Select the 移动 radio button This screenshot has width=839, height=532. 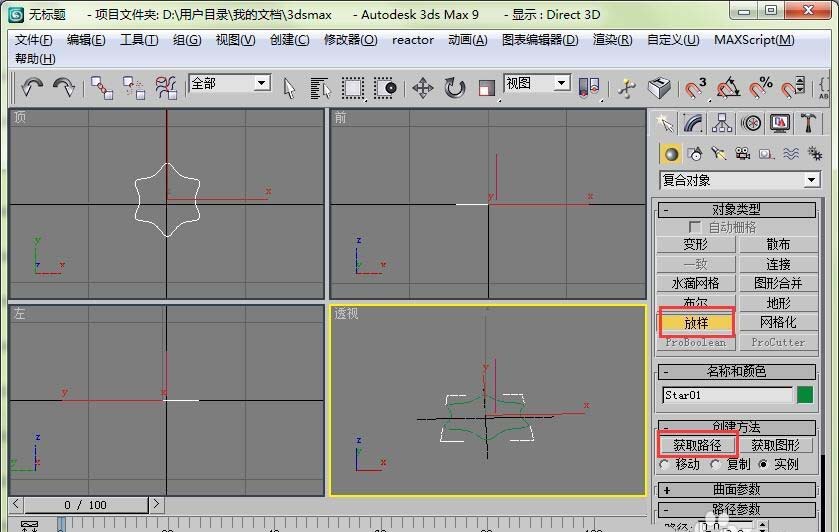(665, 465)
